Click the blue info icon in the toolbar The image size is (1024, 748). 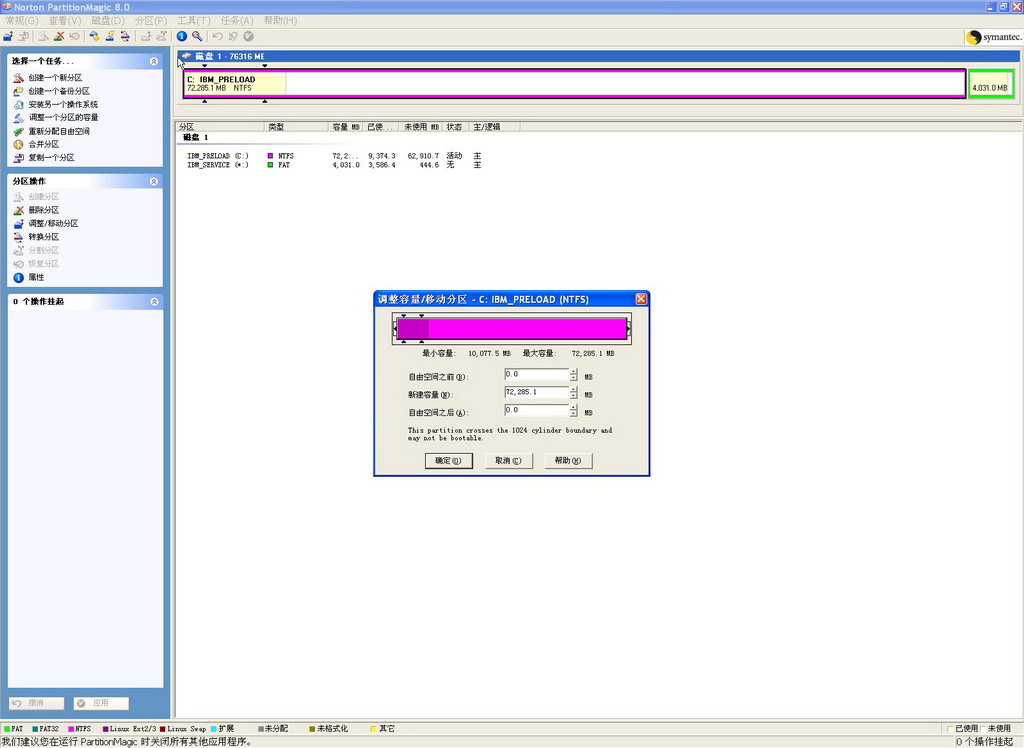(182, 36)
